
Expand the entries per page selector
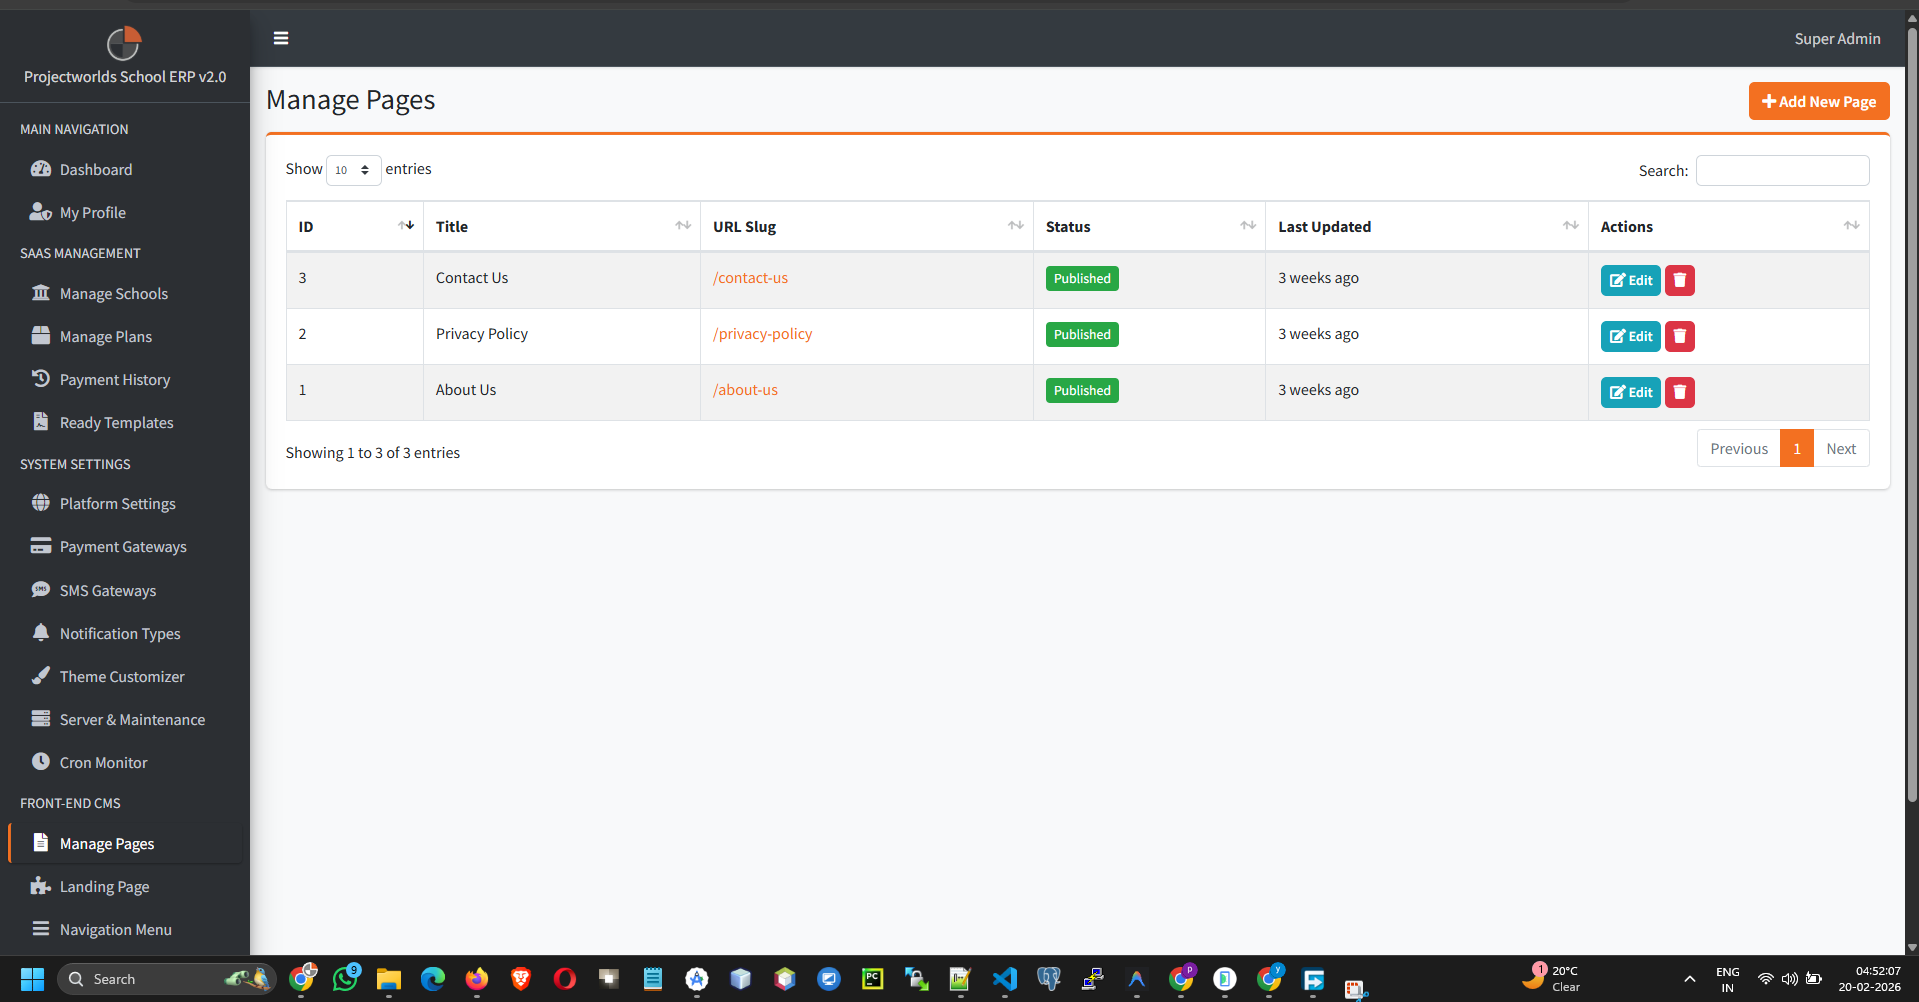[x=353, y=170]
